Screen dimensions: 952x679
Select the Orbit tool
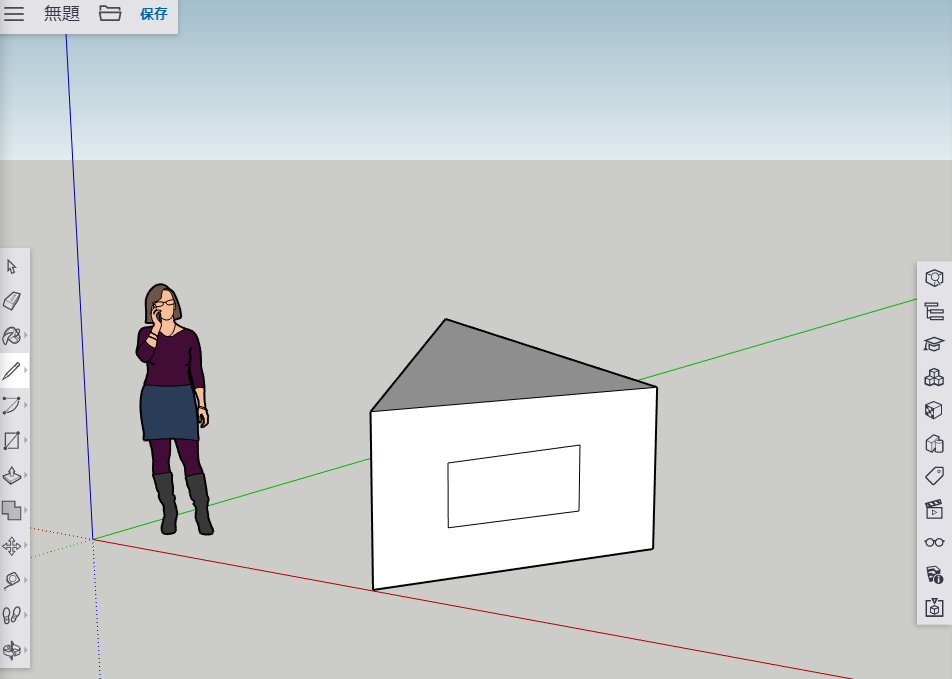[12, 650]
